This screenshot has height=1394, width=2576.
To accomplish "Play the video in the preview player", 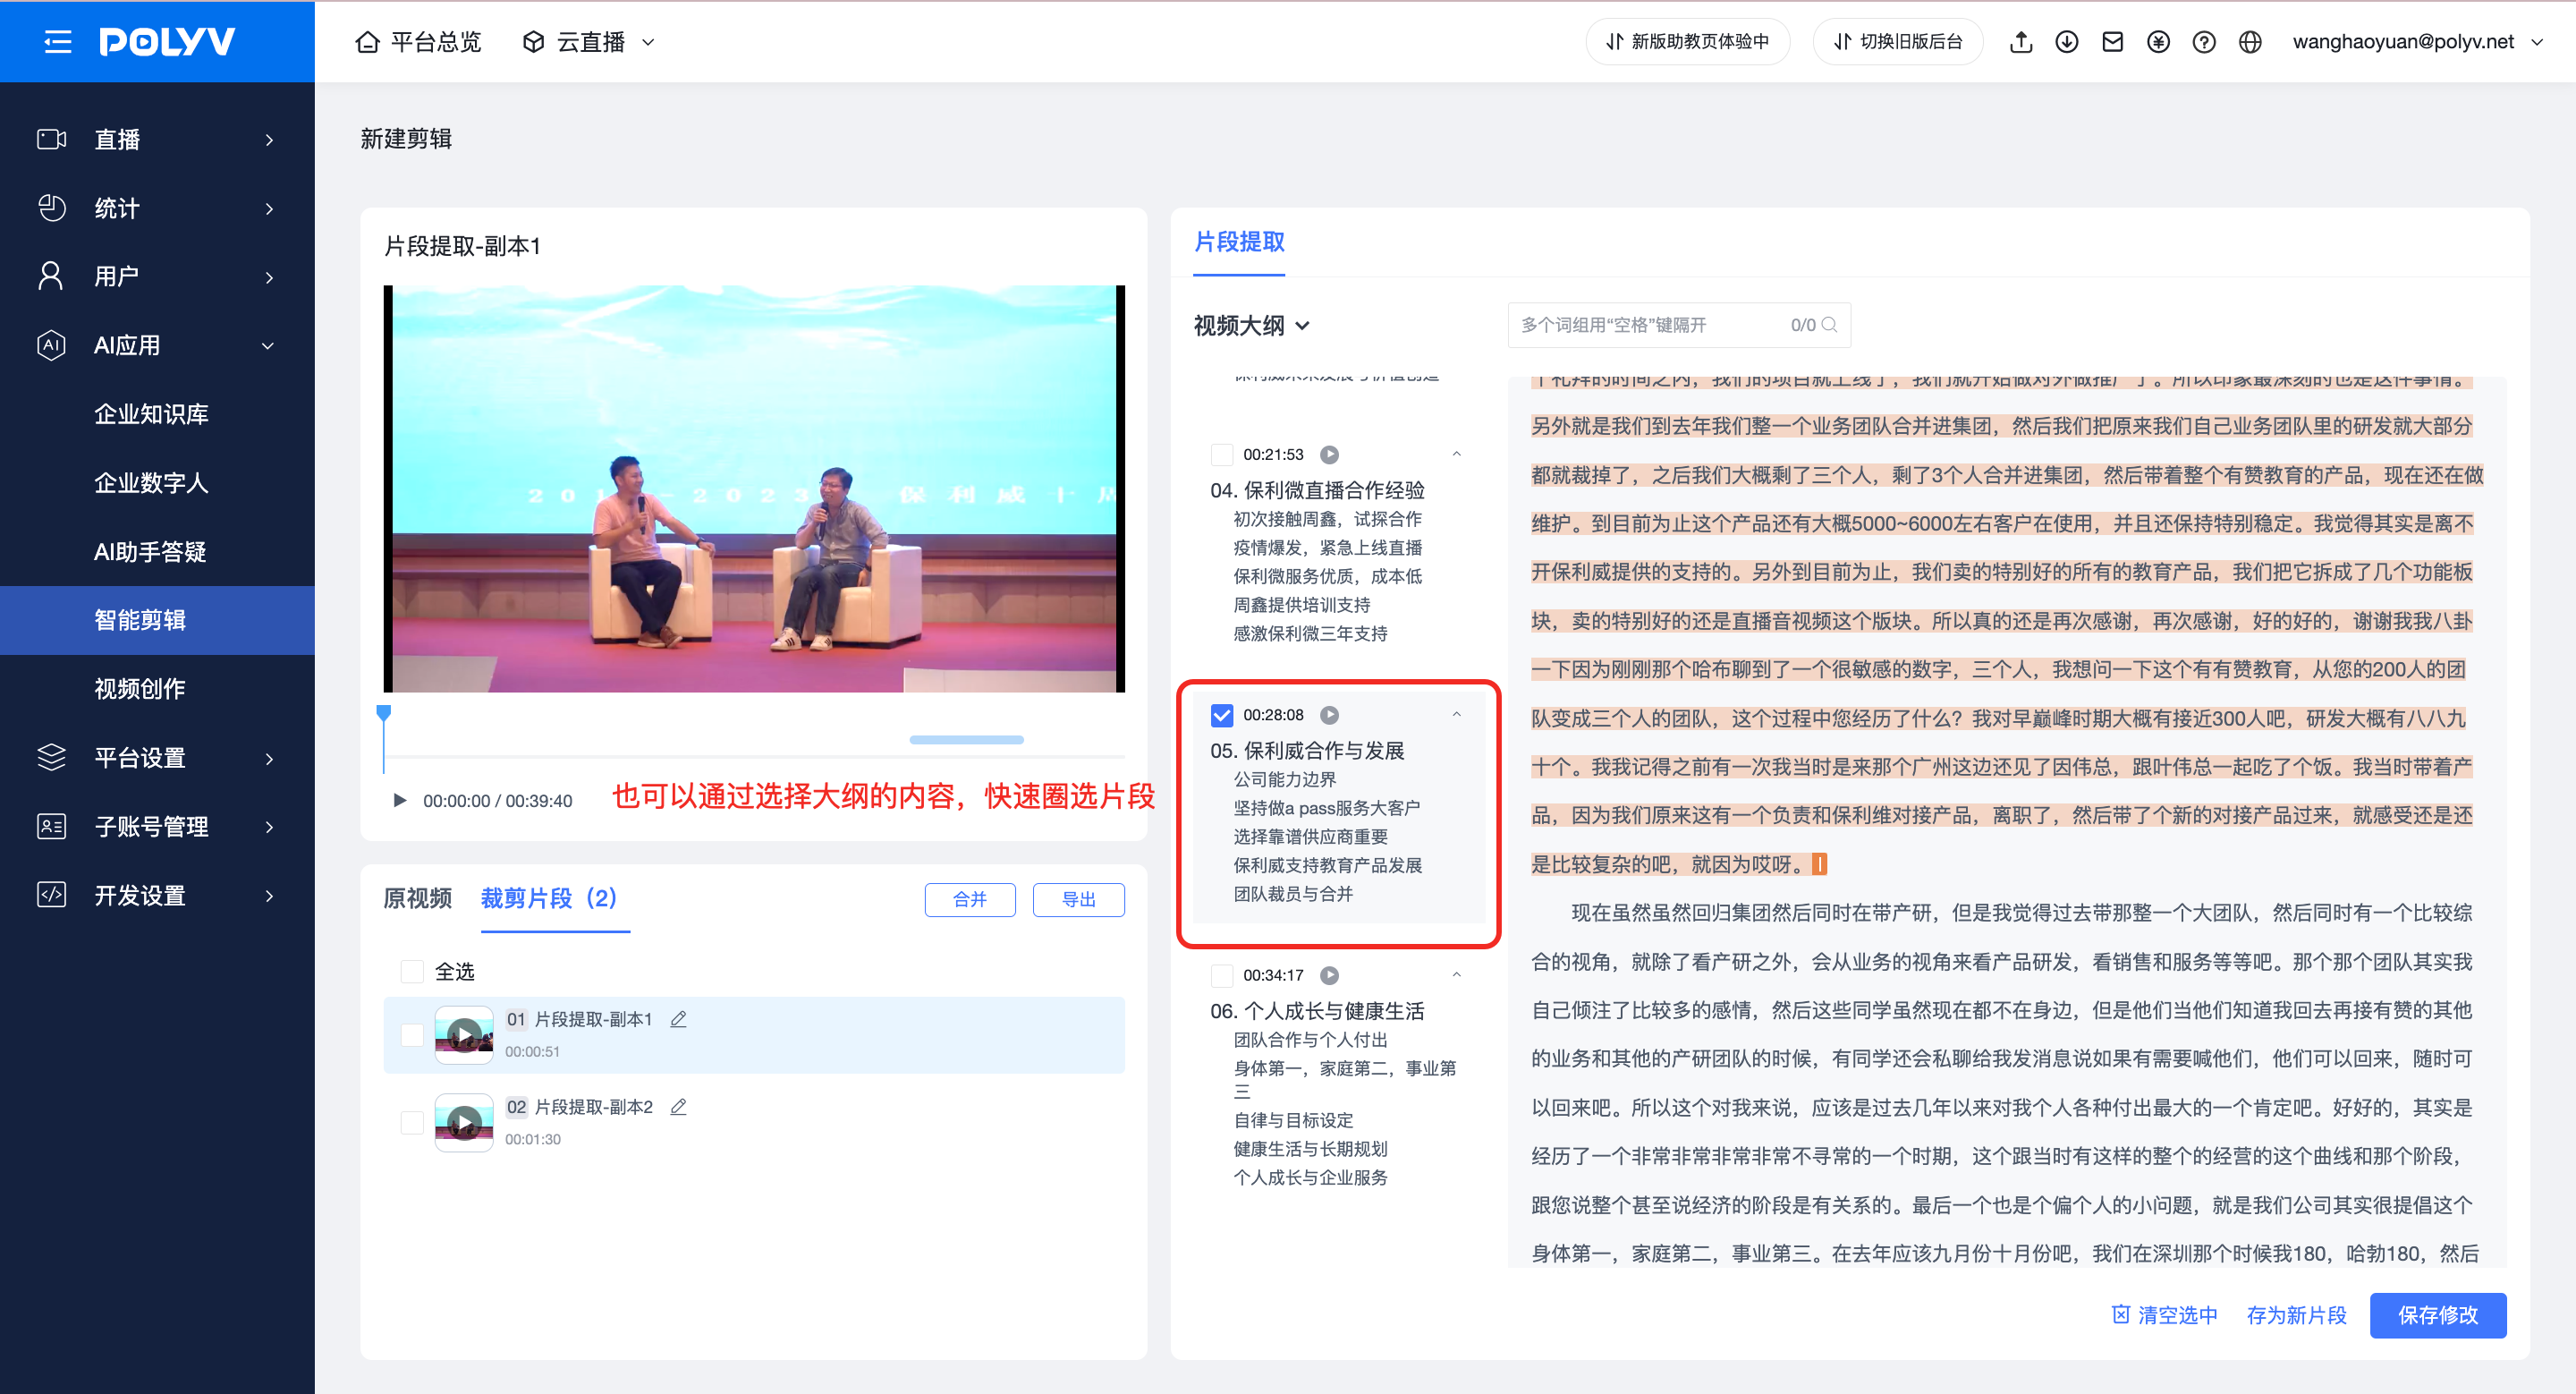I will pyautogui.click(x=400, y=800).
